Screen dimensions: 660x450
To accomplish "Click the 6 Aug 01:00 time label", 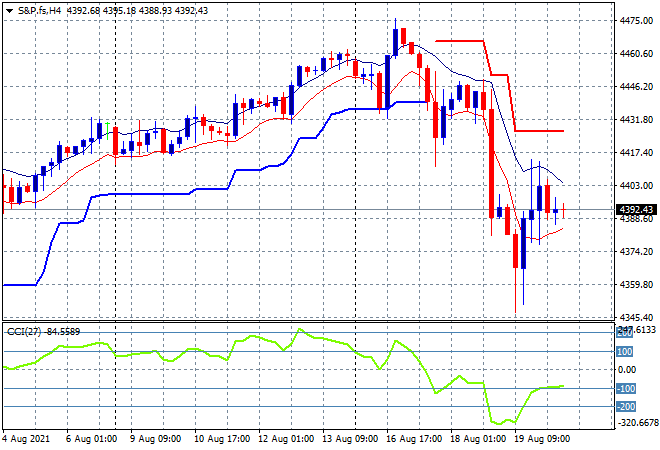I will pyautogui.click(x=91, y=439).
